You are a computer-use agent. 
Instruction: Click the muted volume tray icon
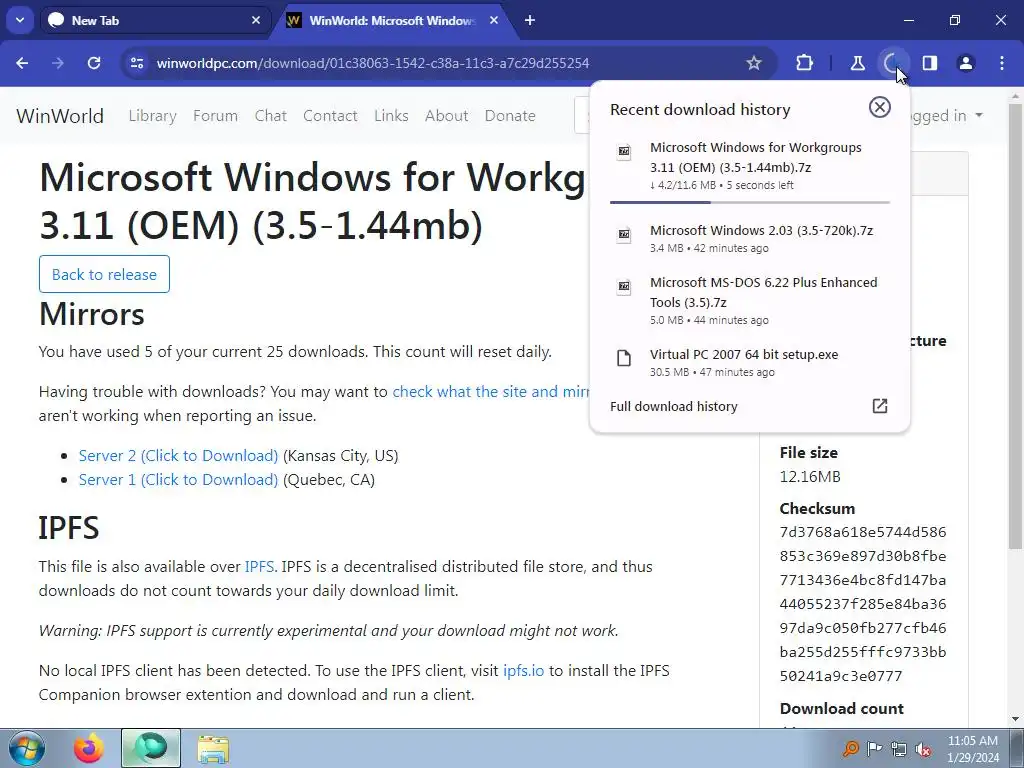tap(923, 749)
